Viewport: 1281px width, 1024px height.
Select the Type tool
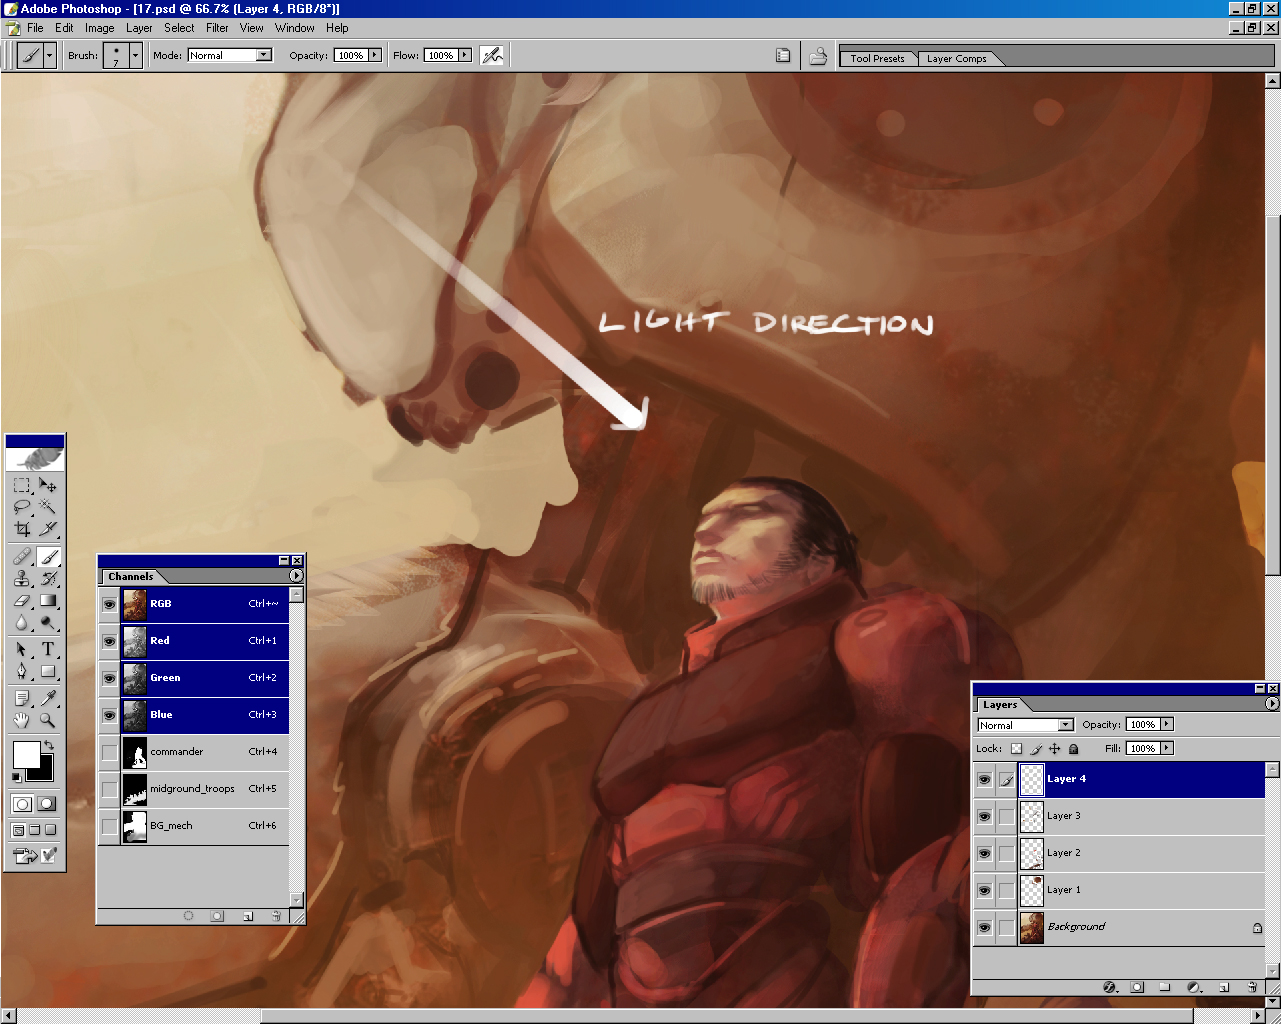click(47, 650)
